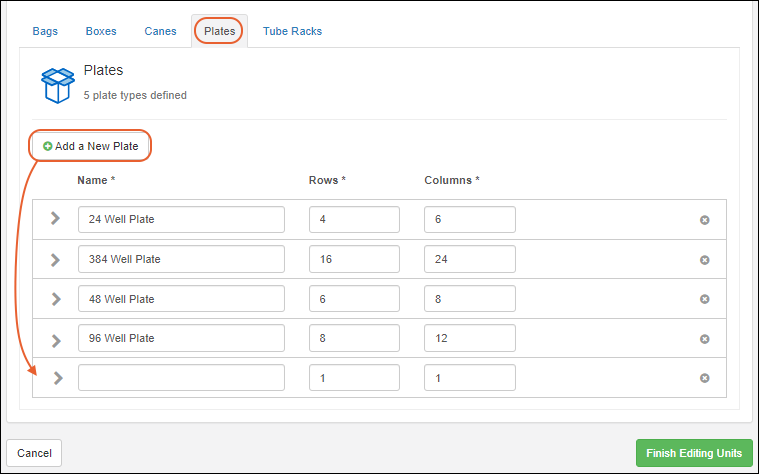Image resolution: width=759 pixels, height=474 pixels.
Task: Select the Tube Racks tab
Action: 292,31
